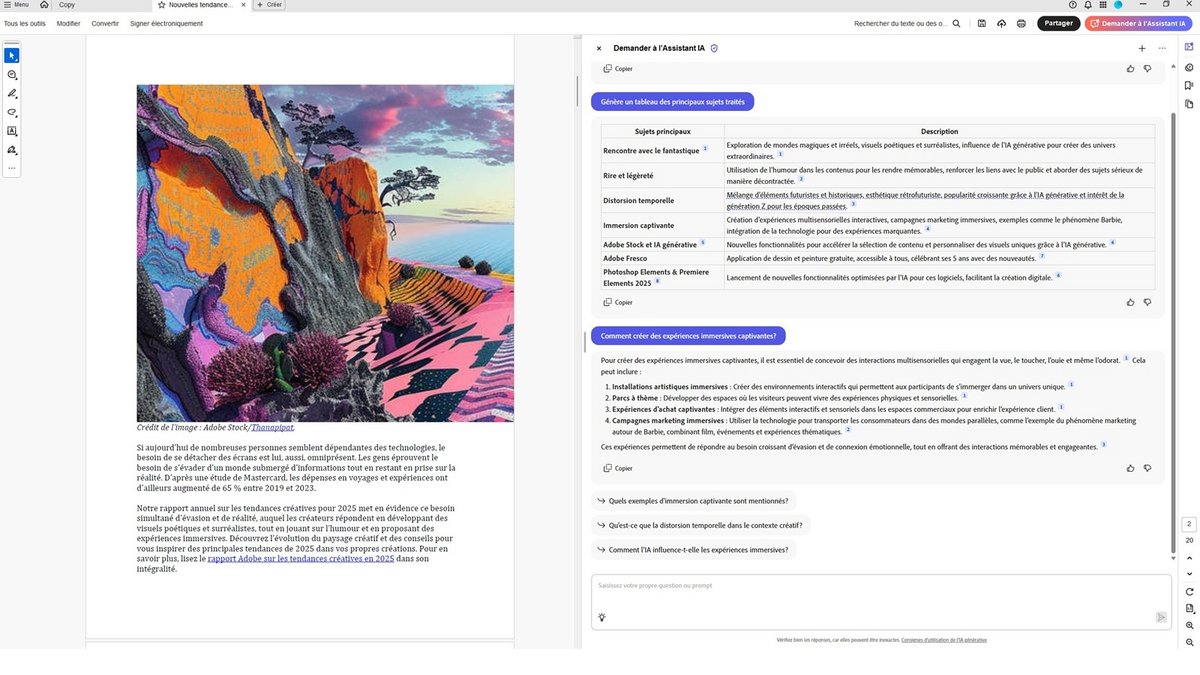Click the print document icon
The width and height of the screenshot is (1200, 675).
point(1021,22)
